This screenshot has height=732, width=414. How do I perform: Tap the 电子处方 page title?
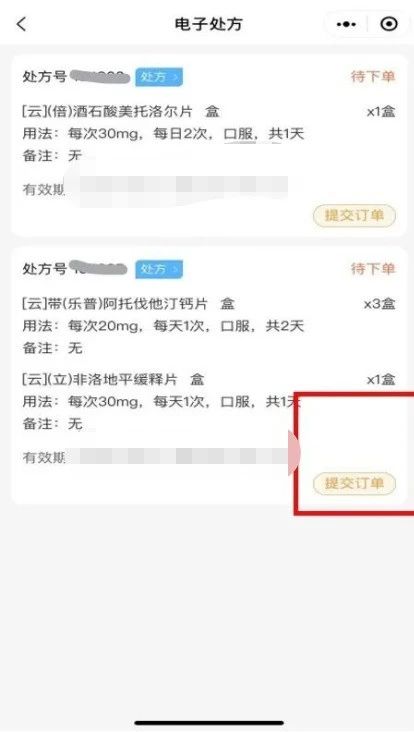click(209, 24)
